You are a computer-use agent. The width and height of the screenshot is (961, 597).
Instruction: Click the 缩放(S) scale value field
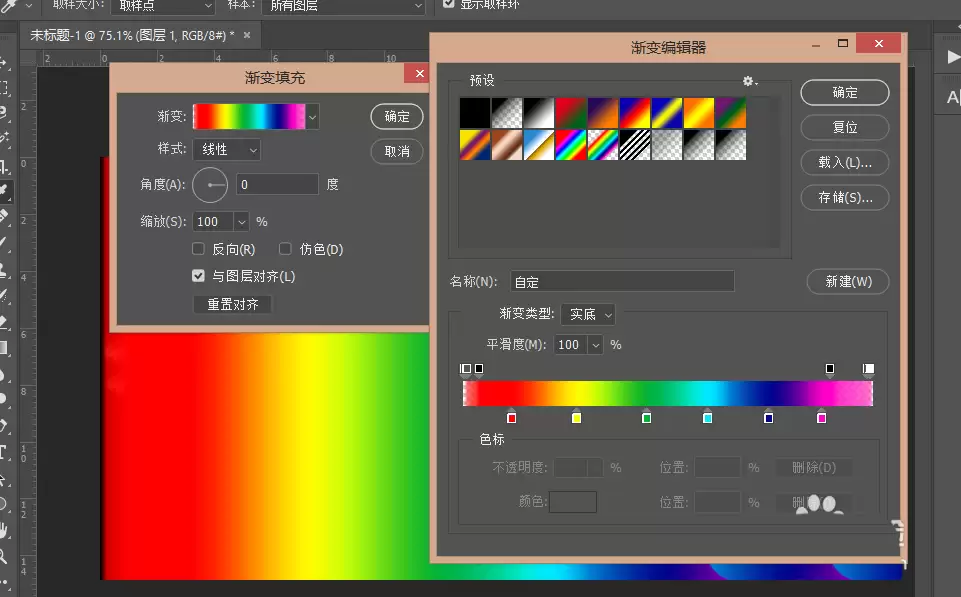click(x=213, y=222)
